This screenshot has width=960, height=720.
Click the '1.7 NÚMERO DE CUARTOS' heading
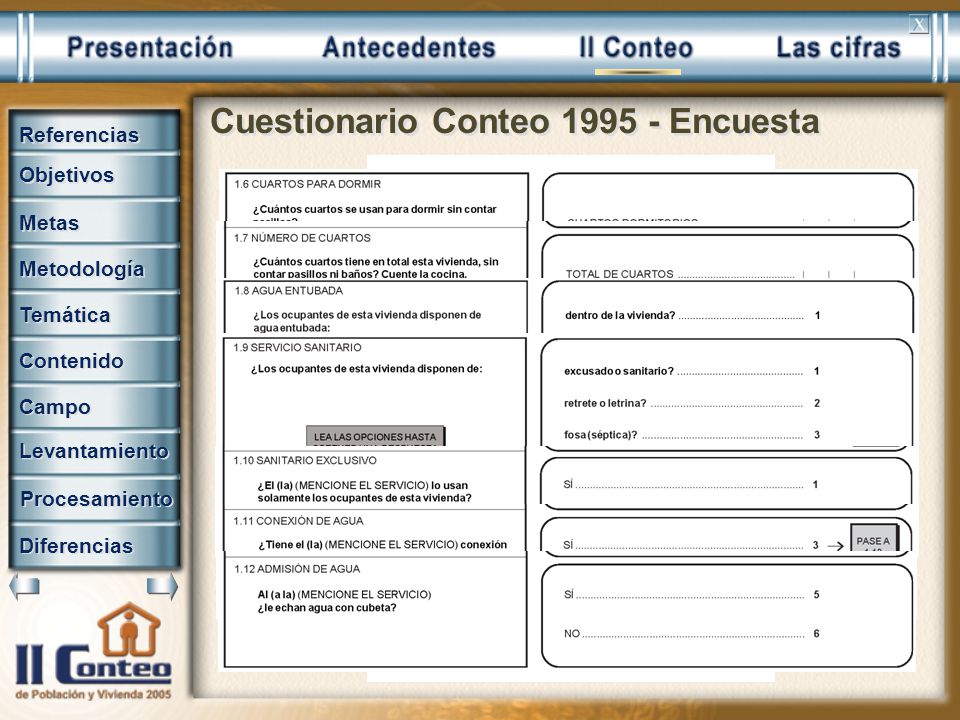click(302, 238)
